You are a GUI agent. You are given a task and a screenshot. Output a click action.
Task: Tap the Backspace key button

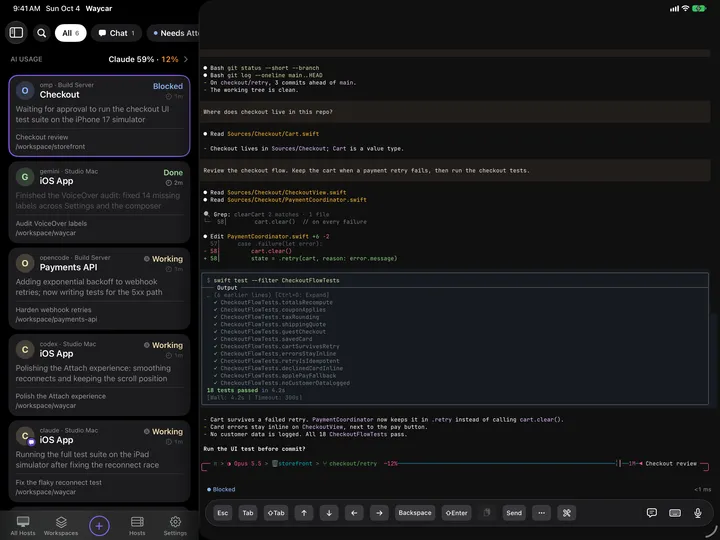click(415, 513)
